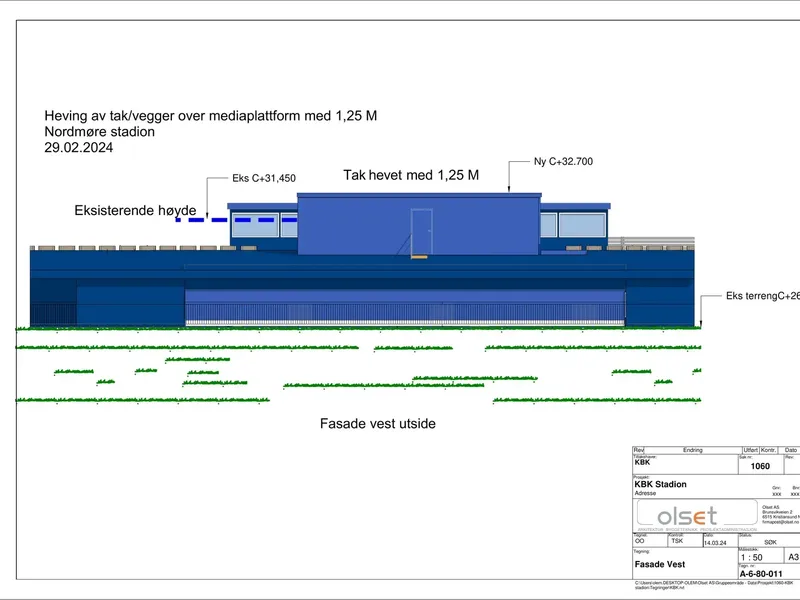The height and width of the screenshot is (600, 800).
Task: Click the 'Eks terreng' label at right edge
Action: tap(762, 296)
